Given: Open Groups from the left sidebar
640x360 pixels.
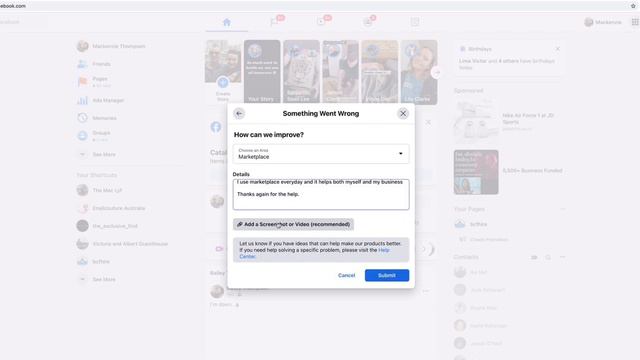Looking at the screenshot, I should 94,136.
